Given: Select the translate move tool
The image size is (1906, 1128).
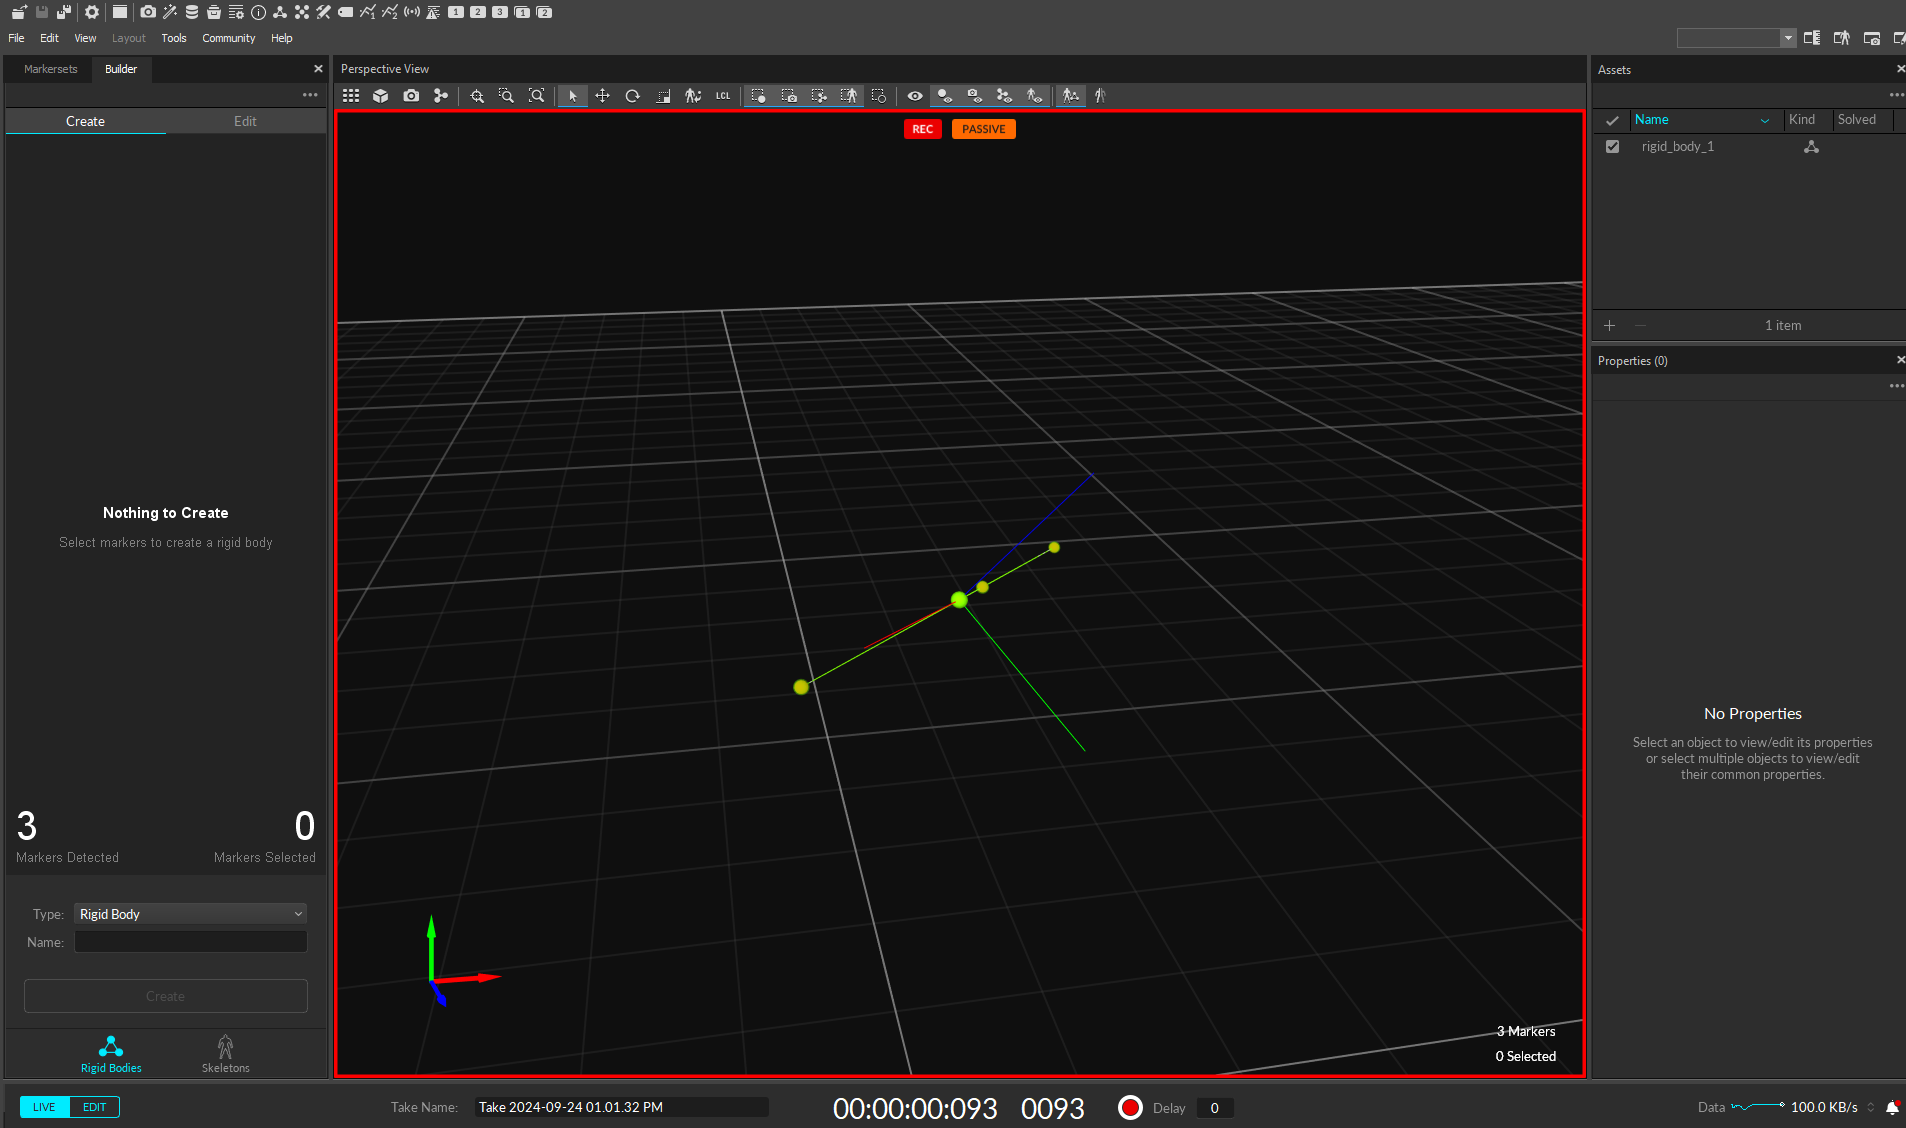Looking at the screenshot, I should [602, 96].
